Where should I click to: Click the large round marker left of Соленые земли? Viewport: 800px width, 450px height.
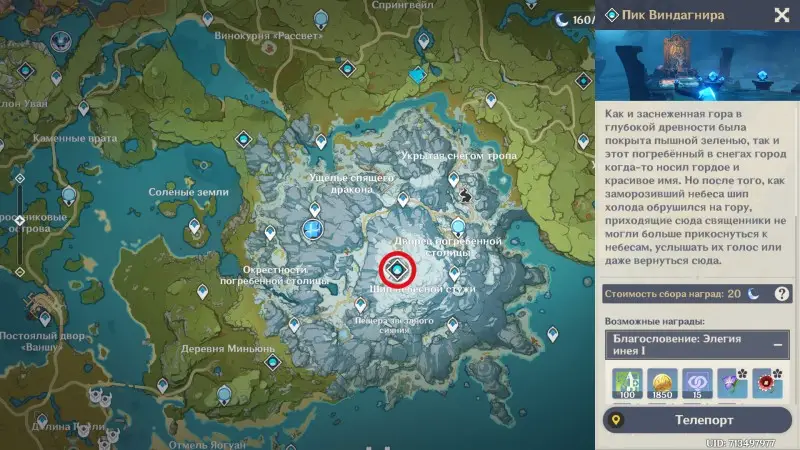(69, 196)
